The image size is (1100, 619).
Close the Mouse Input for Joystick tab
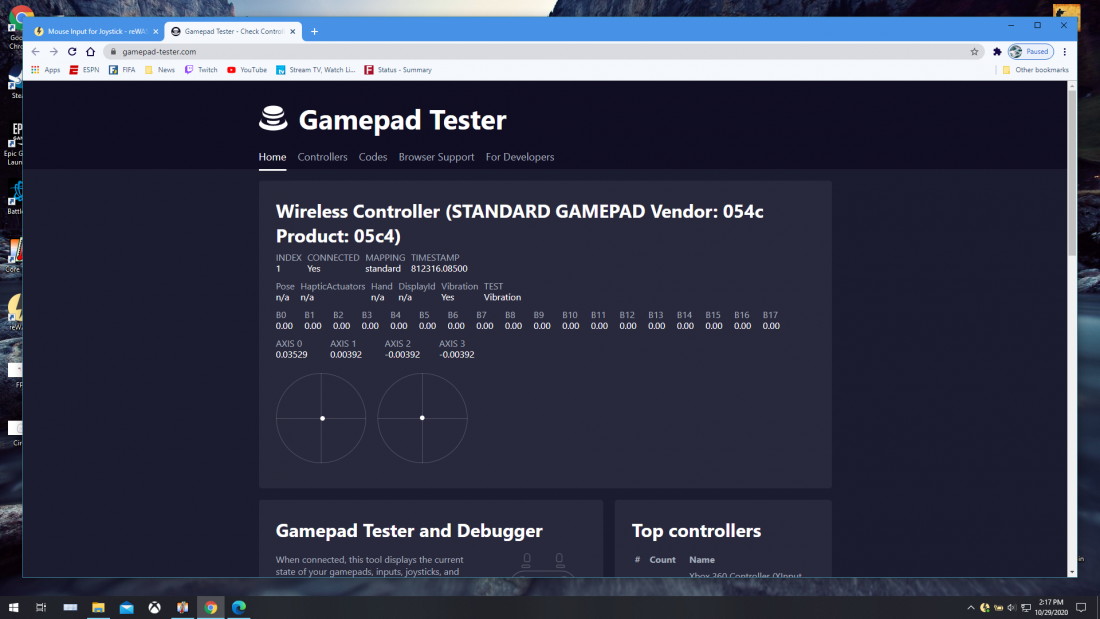[x=156, y=32]
